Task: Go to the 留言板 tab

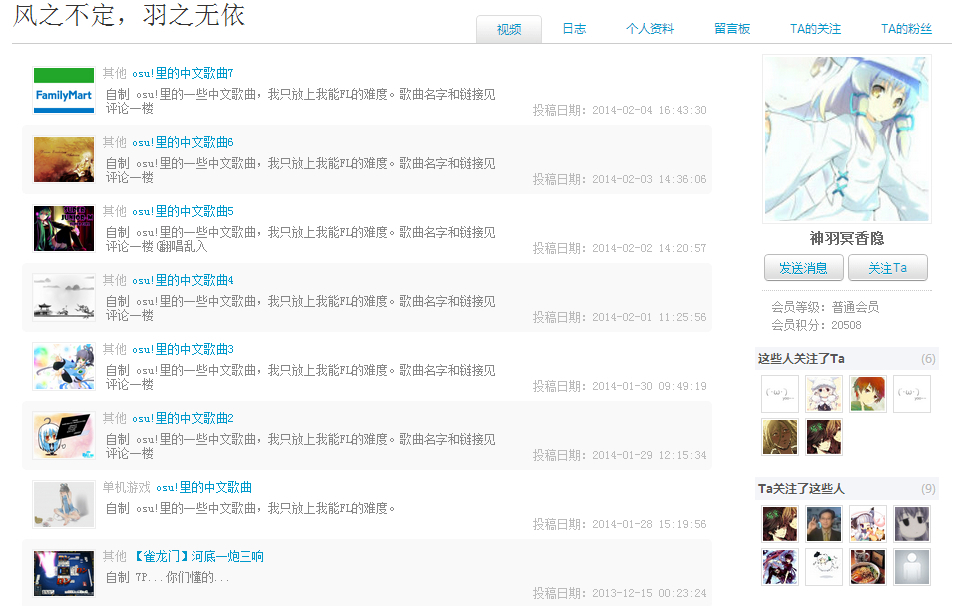Action: pyautogui.click(x=732, y=29)
